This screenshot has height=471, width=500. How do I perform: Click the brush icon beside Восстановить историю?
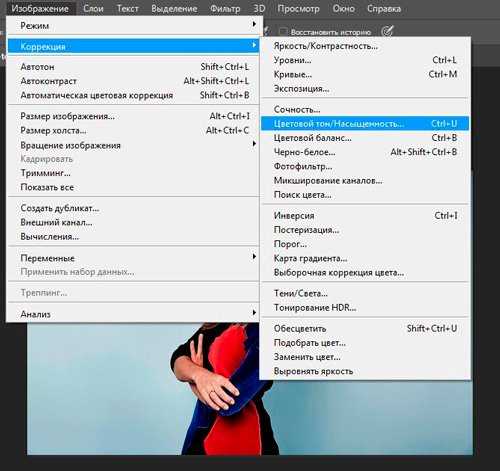387,31
